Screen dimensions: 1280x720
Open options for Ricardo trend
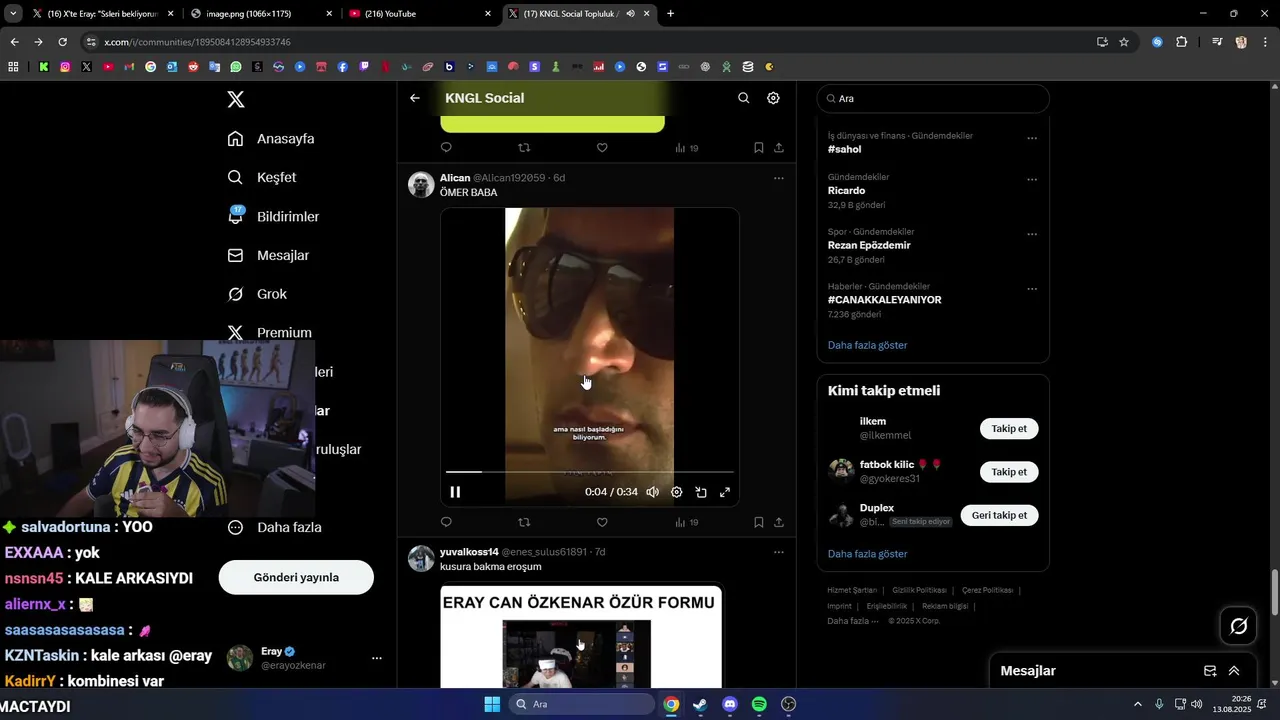click(1032, 180)
